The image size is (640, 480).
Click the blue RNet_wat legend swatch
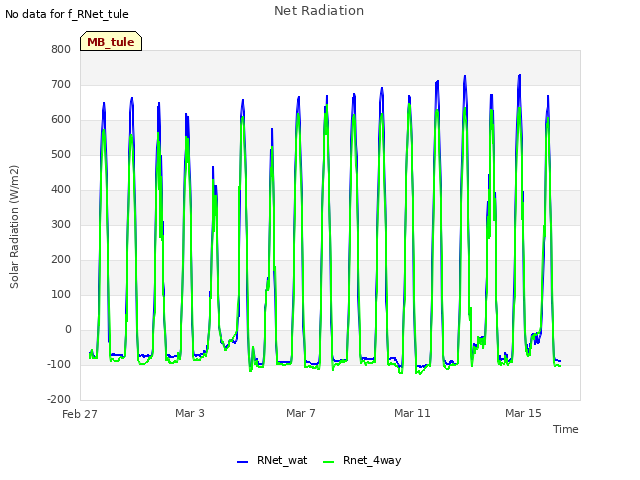click(242, 462)
